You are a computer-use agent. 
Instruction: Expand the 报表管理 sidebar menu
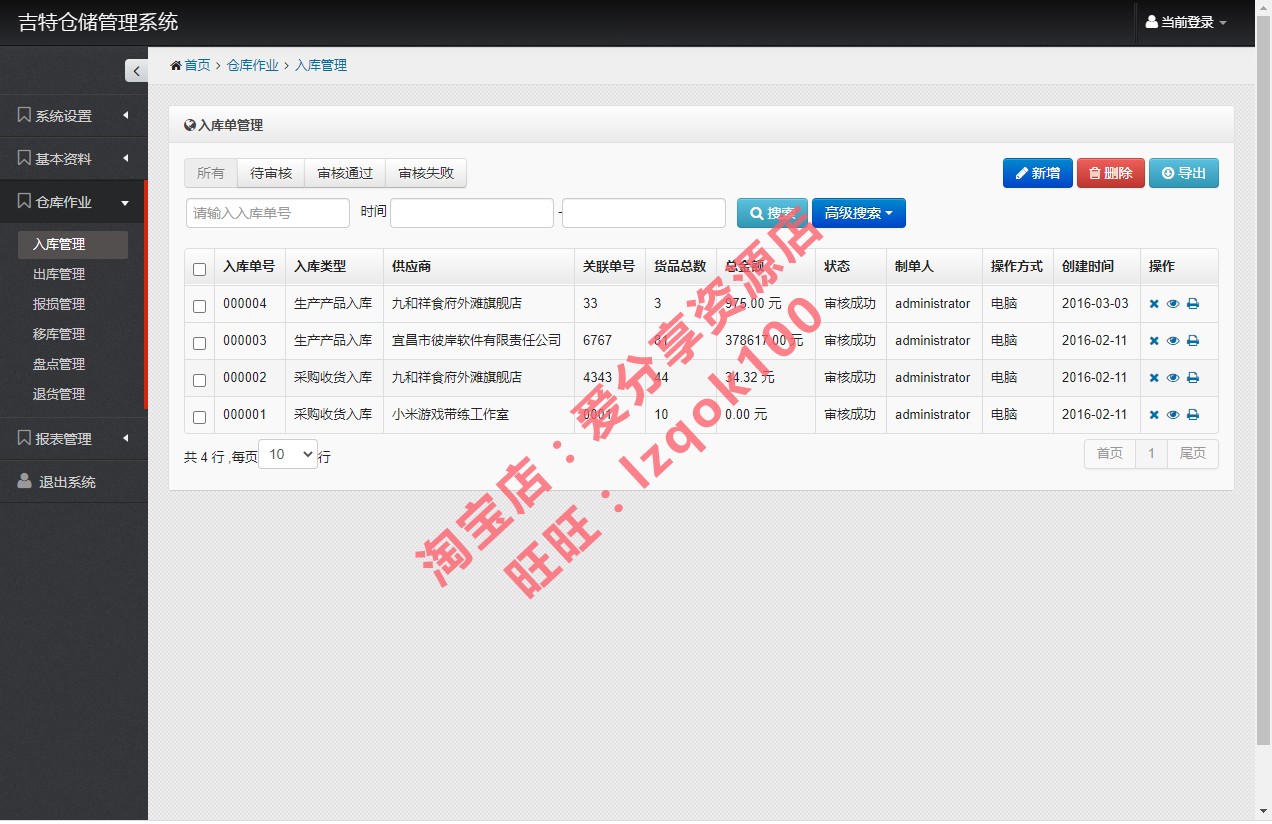tap(74, 439)
